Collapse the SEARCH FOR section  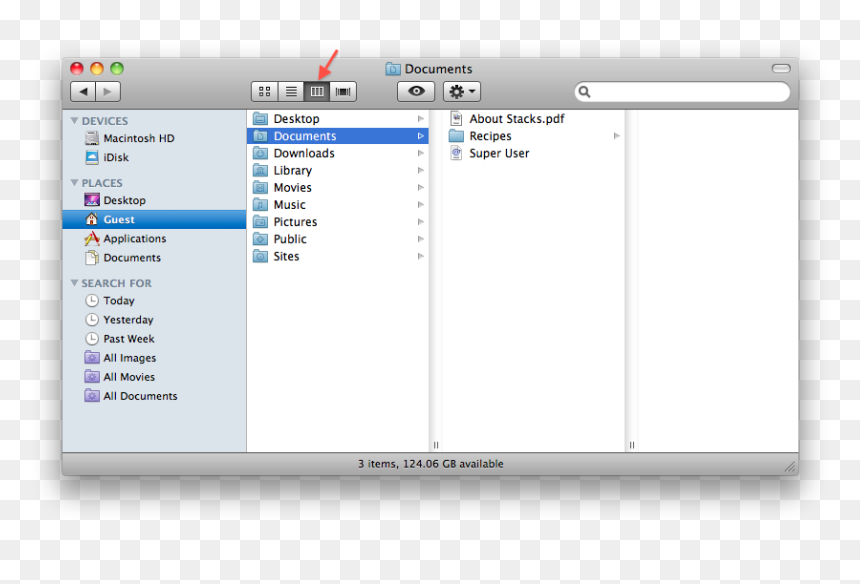coord(74,283)
